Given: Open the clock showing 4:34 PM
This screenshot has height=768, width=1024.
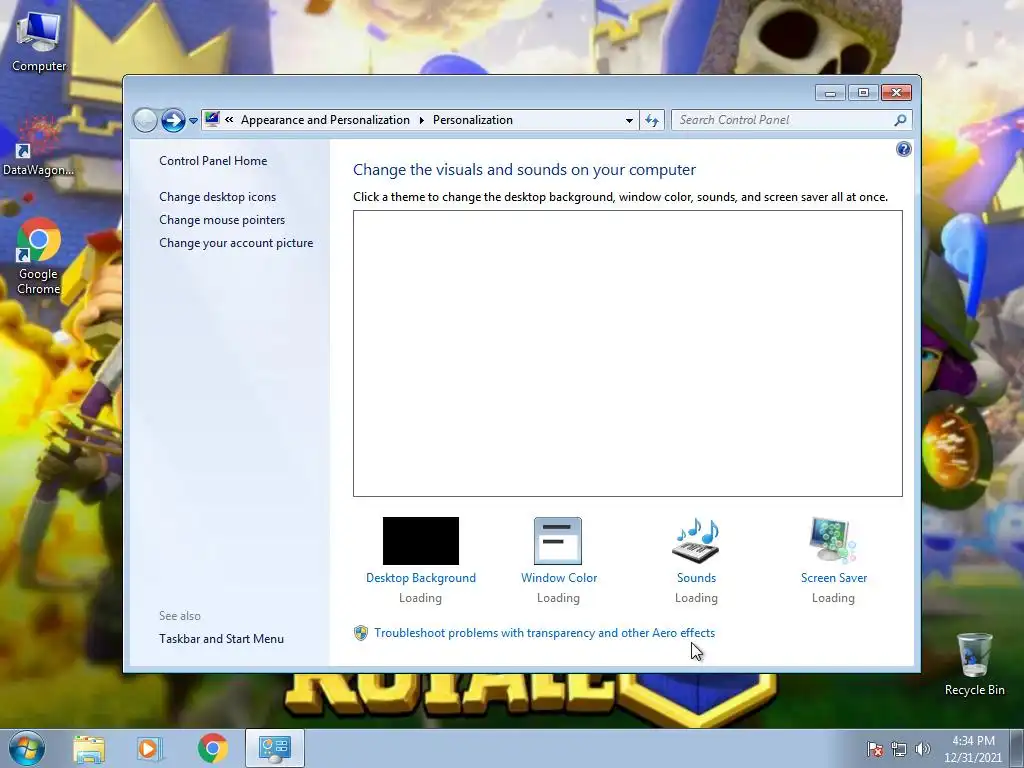Looking at the screenshot, I should [972, 748].
